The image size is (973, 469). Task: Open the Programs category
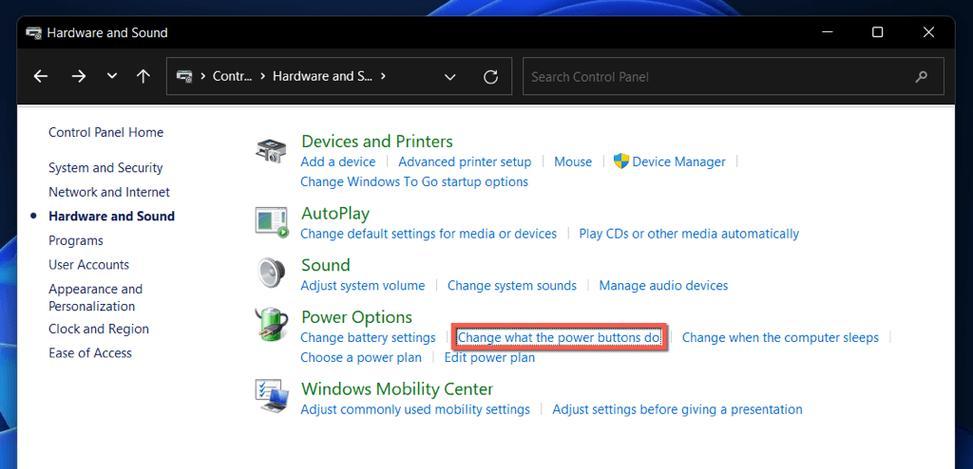76,240
